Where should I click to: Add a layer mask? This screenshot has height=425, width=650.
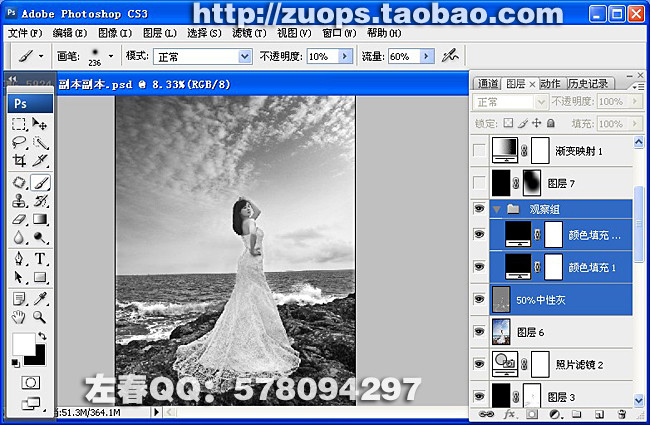click(x=532, y=414)
